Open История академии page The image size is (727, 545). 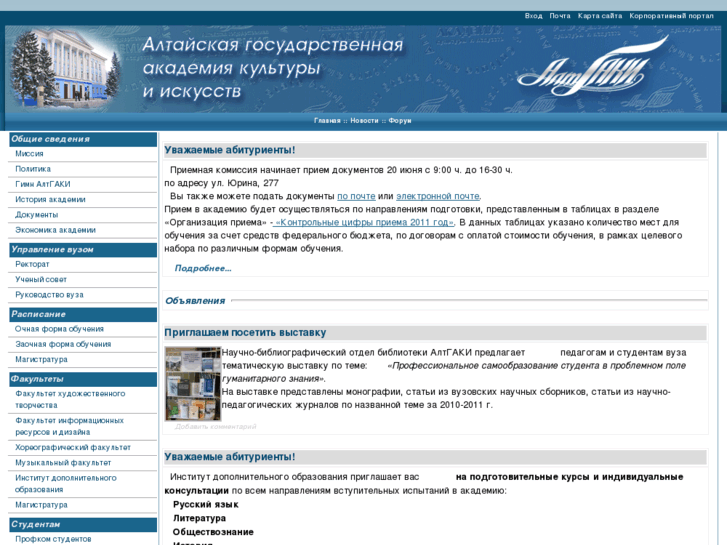click(x=50, y=199)
